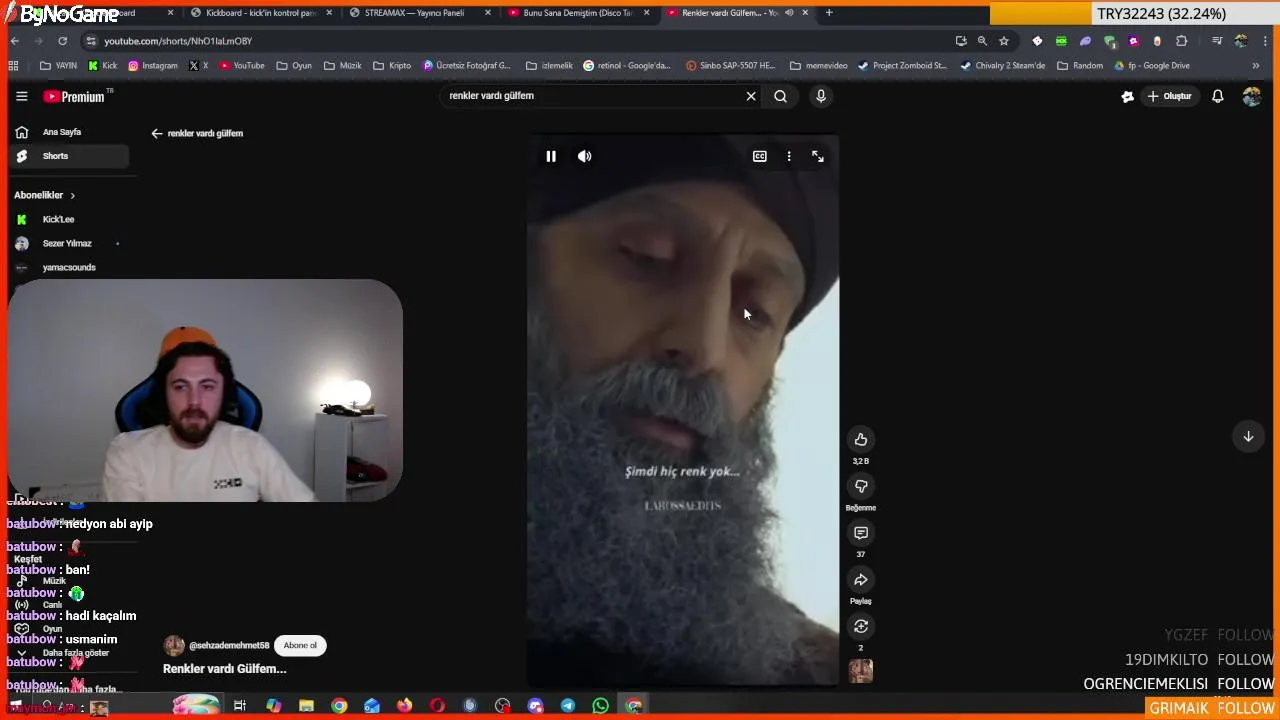Like the Short with thumbs up
The height and width of the screenshot is (720, 1280).
(x=861, y=439)
